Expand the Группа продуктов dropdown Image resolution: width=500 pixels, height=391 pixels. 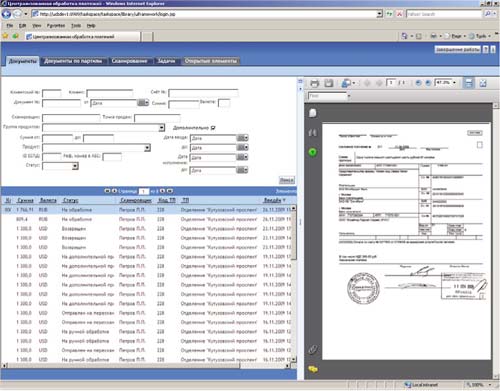[162, 128]
